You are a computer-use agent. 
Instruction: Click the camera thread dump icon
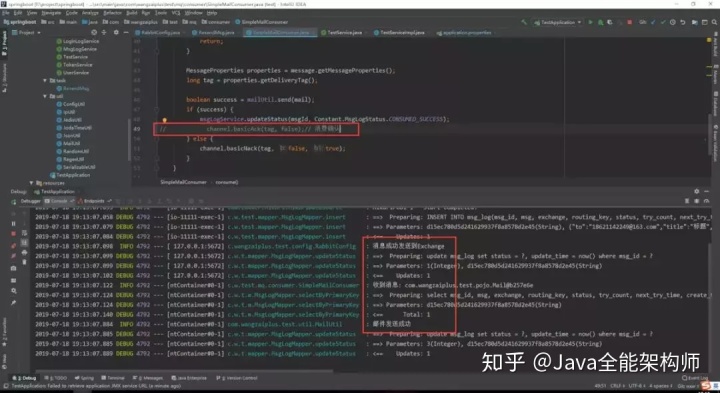13,268
